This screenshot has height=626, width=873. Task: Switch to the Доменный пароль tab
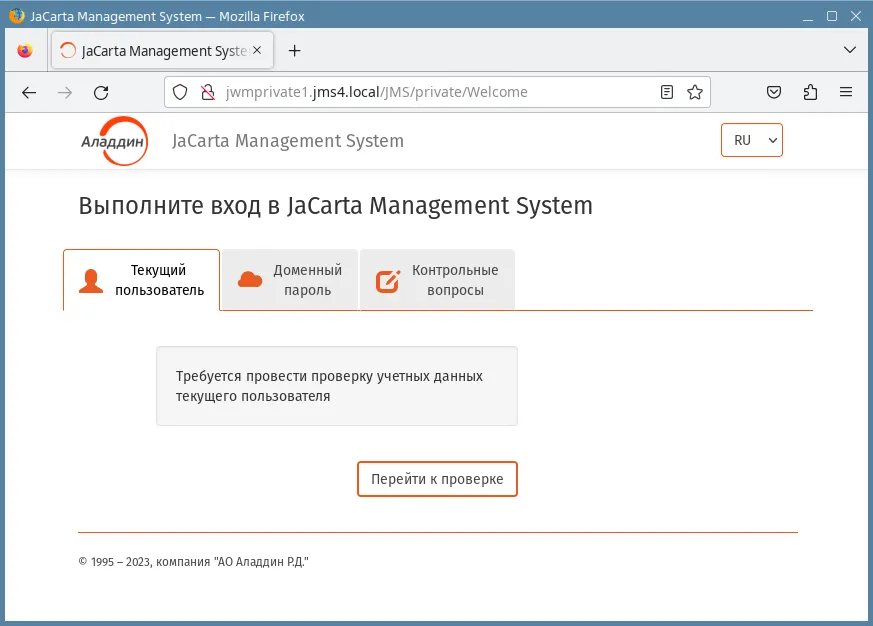pyautogui.click(x=290, y=280)
